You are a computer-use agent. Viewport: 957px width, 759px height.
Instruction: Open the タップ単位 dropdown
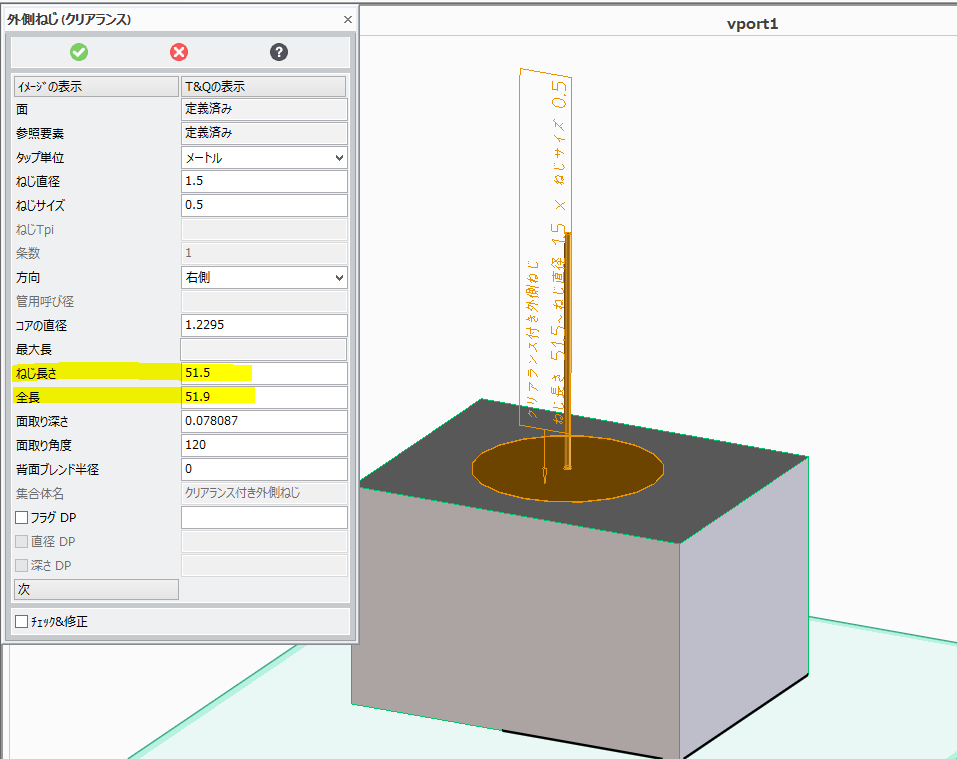point(264,158)
